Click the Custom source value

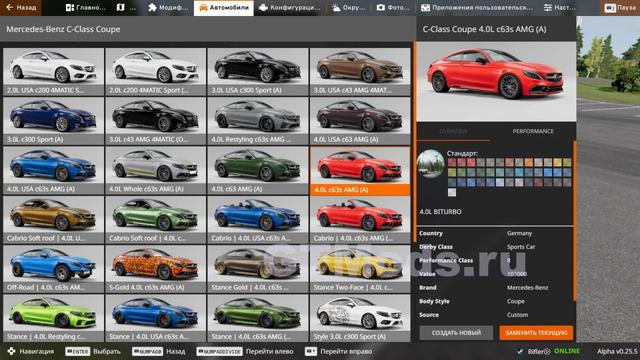[517, 315]
